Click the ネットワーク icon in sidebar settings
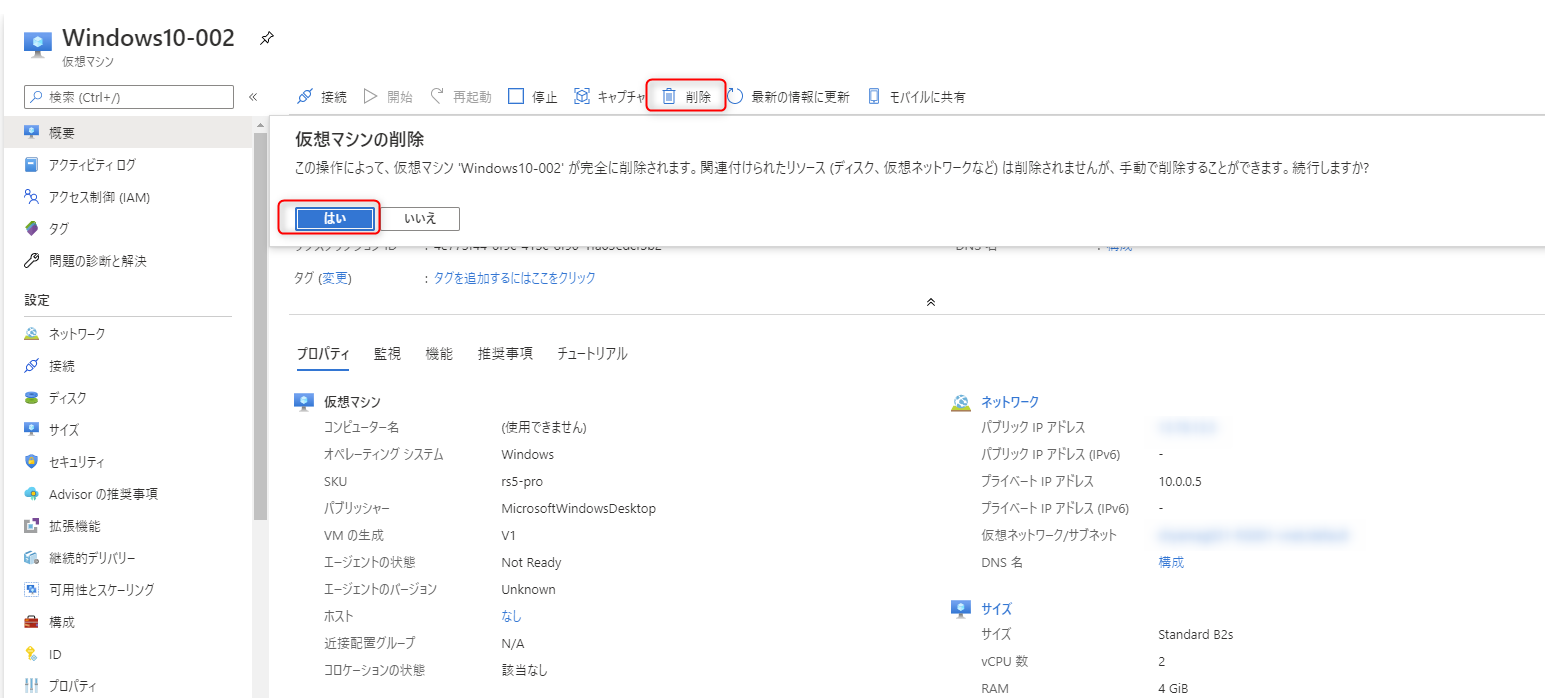 [x=31, y=334]
